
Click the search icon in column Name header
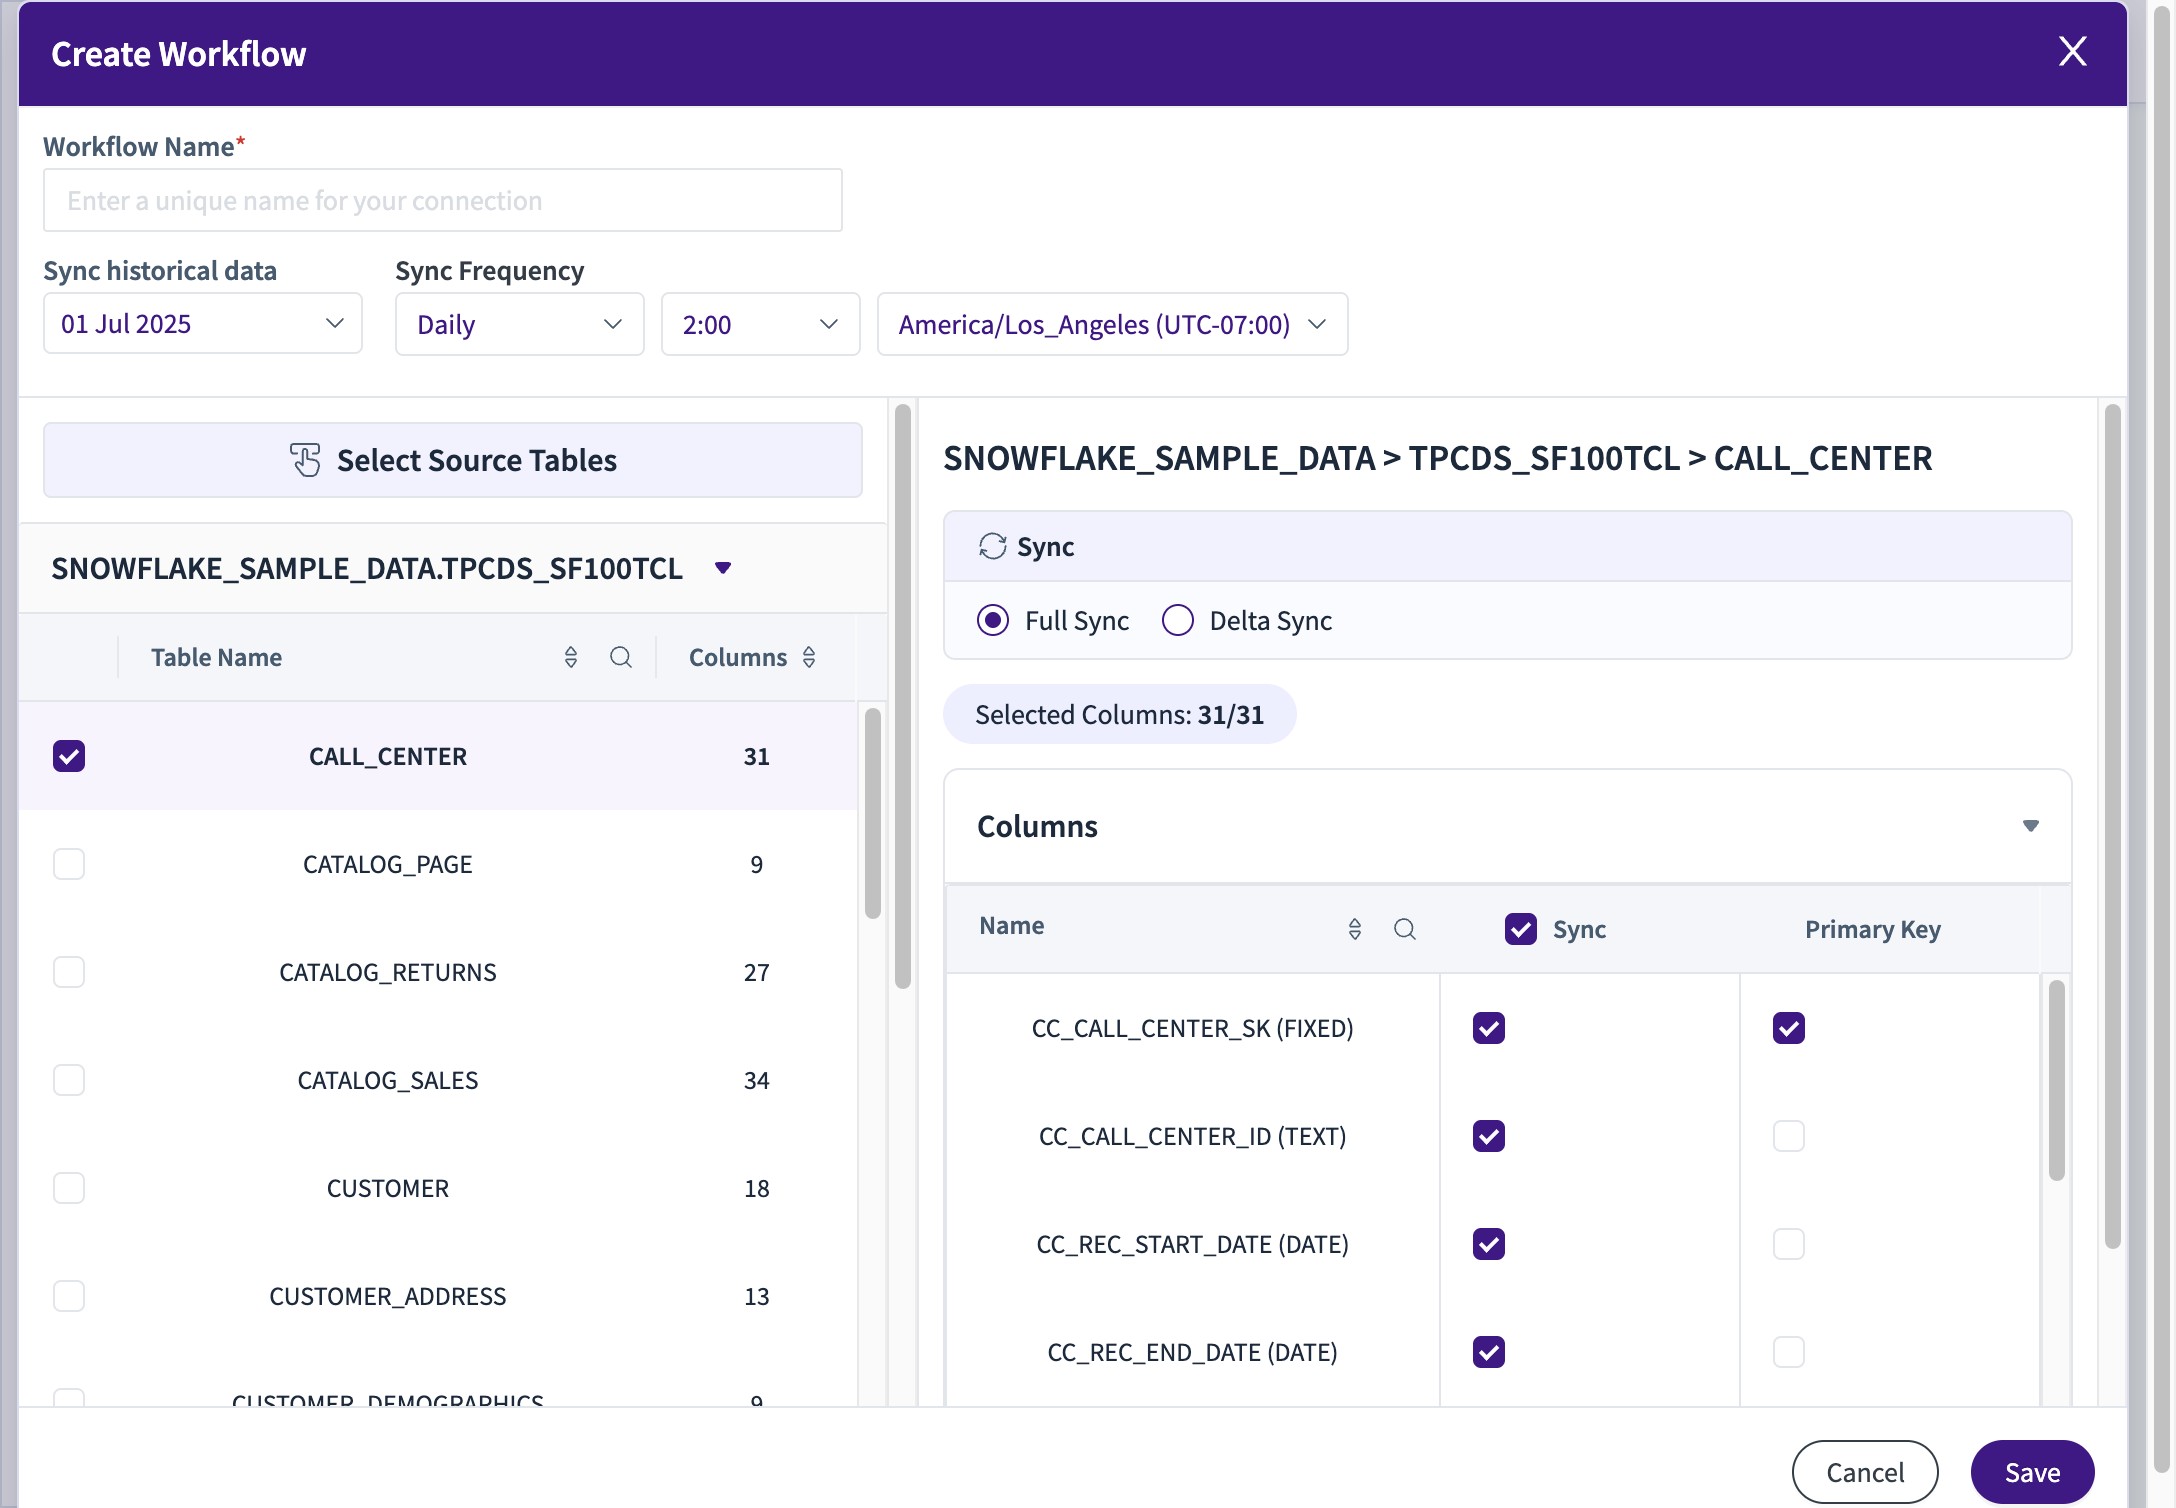pyautogui.click(x=1405, y=929)
